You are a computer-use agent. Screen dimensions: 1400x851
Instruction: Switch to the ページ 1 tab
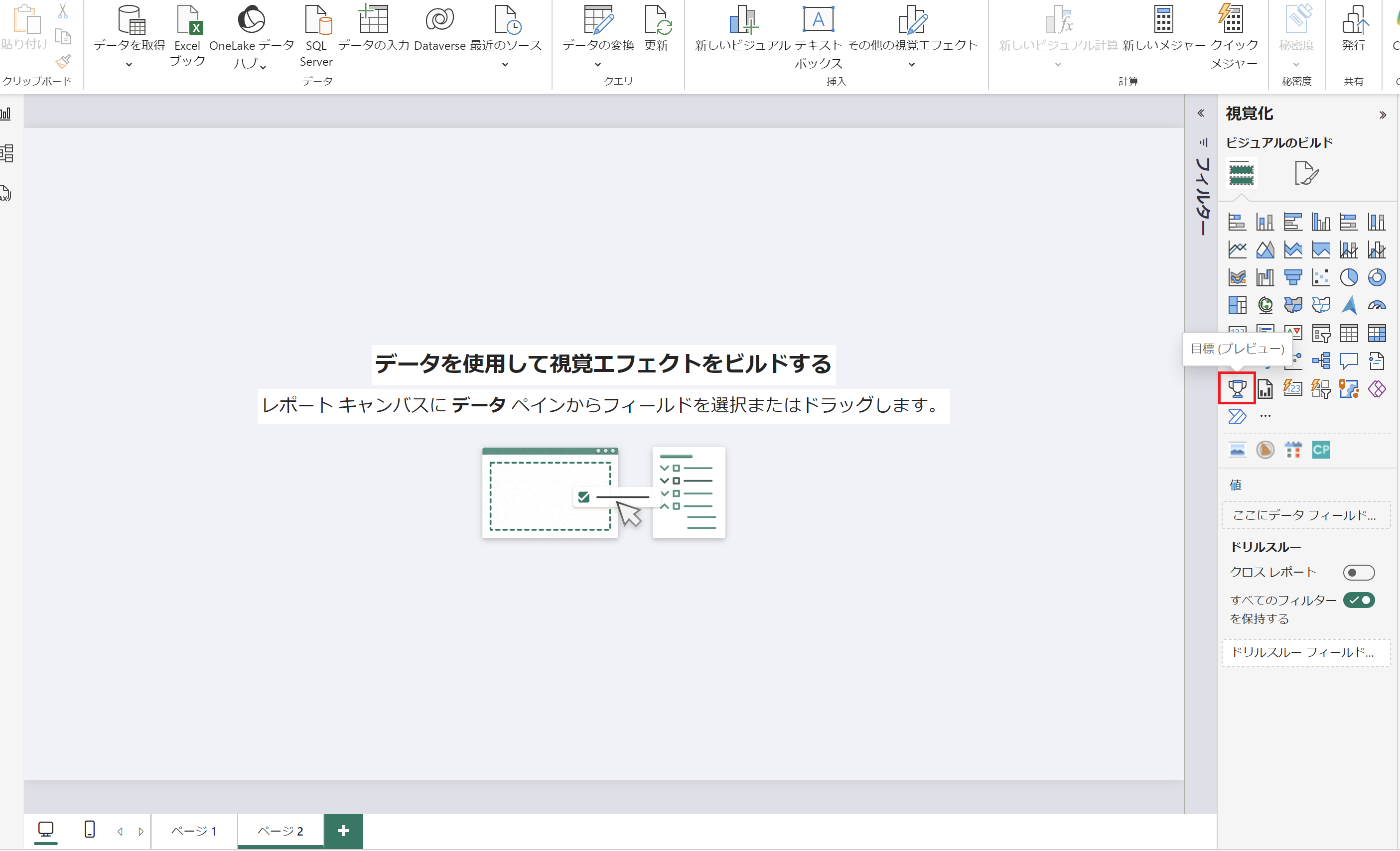click(x=194, y=831)
